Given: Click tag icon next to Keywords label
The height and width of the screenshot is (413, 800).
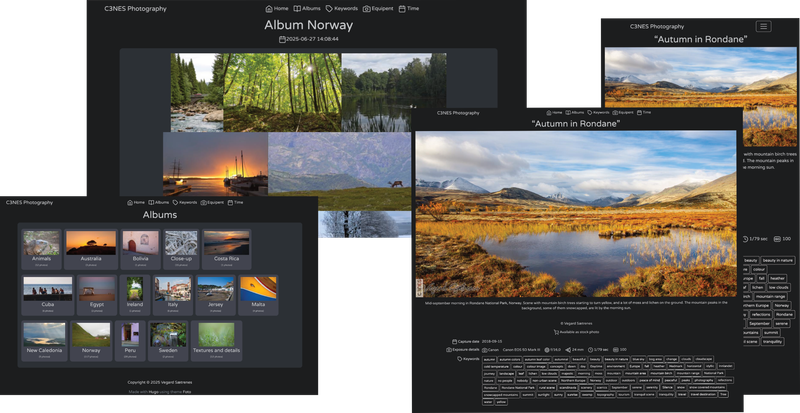Looking at the screenshot, I should pyautogui.click(x=460, y=359).
